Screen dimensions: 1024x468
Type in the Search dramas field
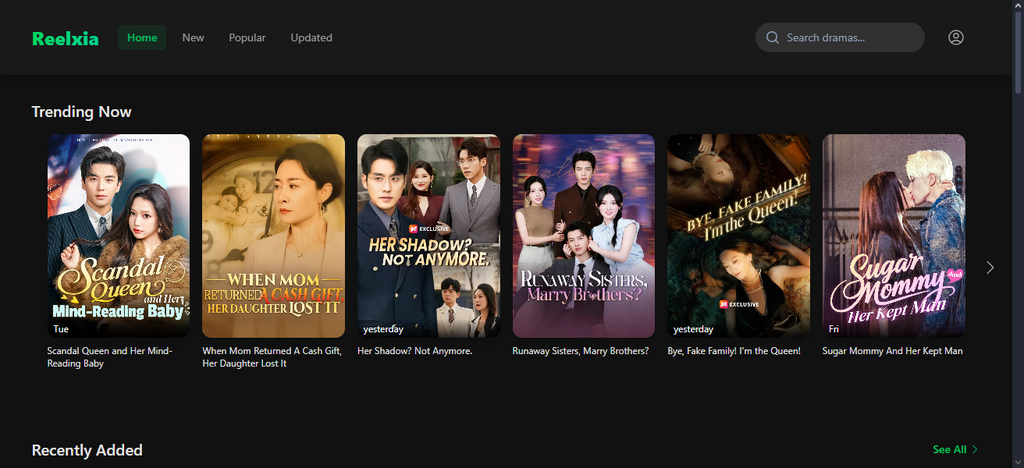coord(848,38)
